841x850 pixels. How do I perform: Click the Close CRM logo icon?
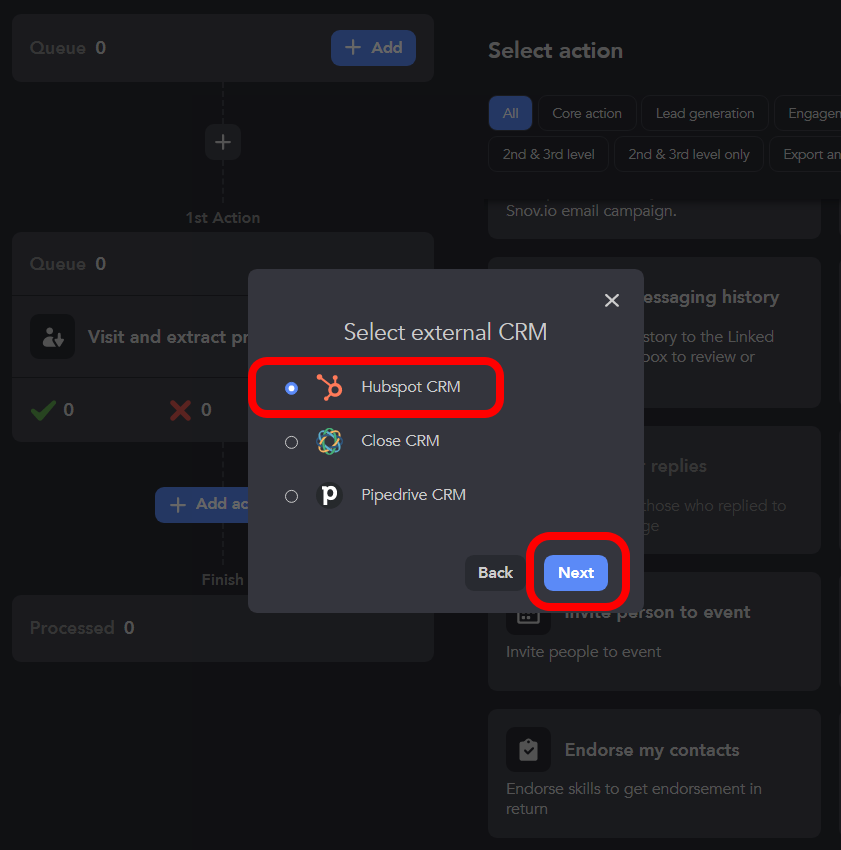click(329, 441)
